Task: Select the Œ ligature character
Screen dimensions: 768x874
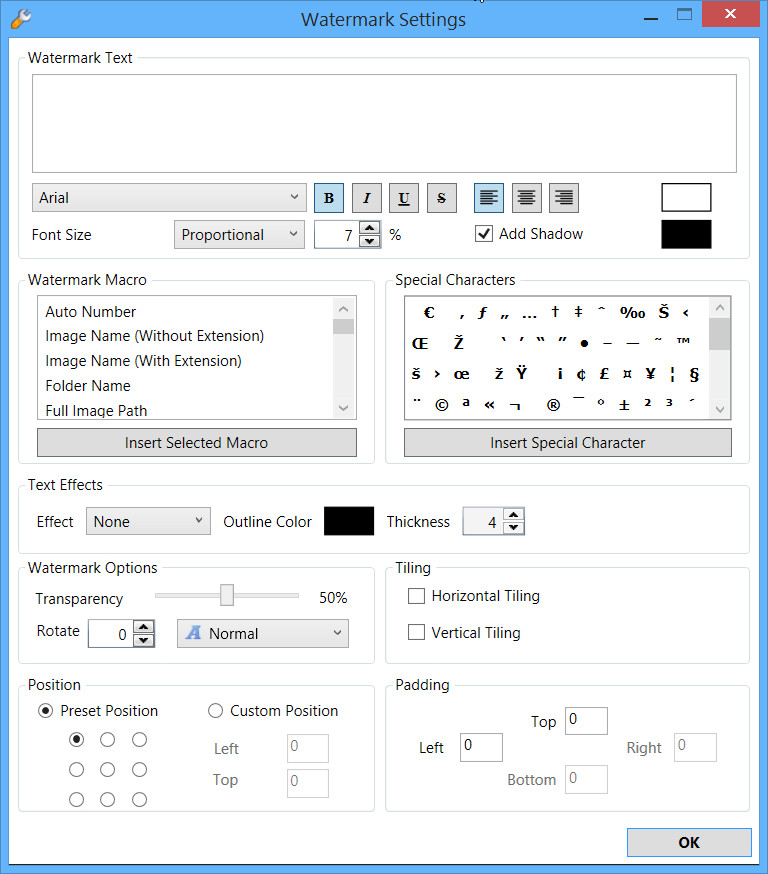Action: click(420, 343)
